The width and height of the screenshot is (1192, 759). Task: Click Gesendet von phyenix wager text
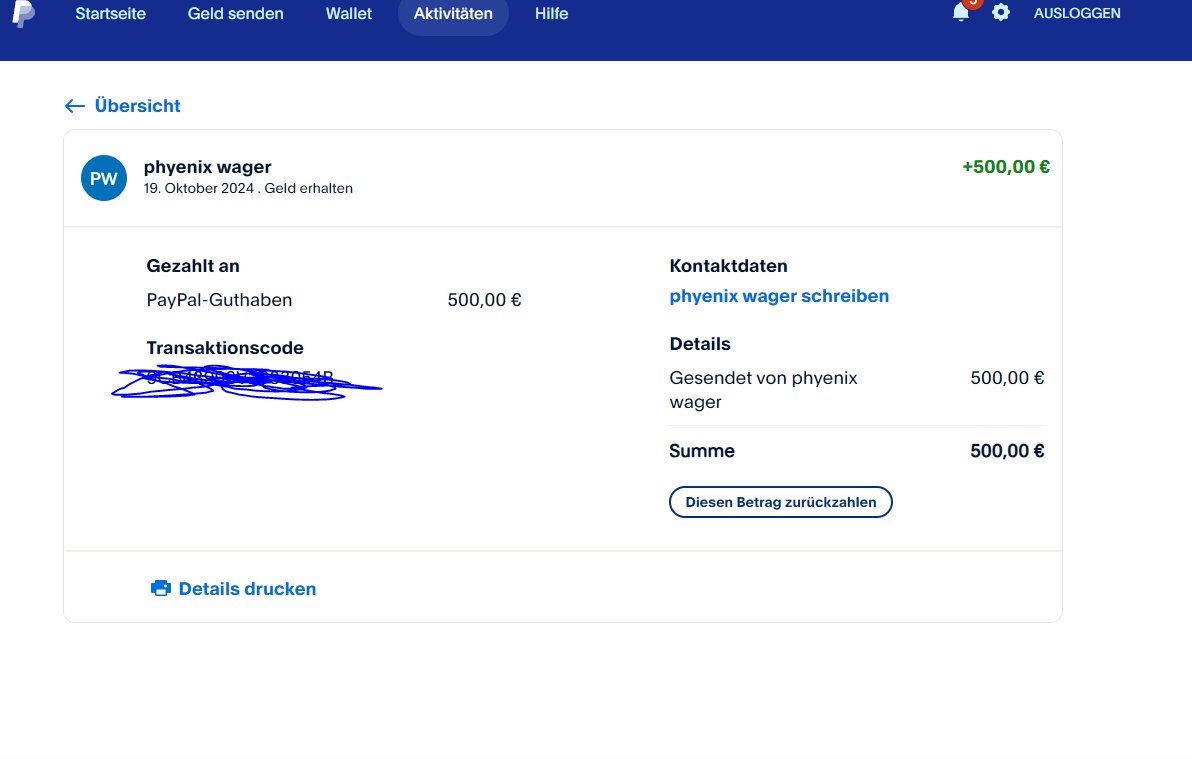[763, 389]
